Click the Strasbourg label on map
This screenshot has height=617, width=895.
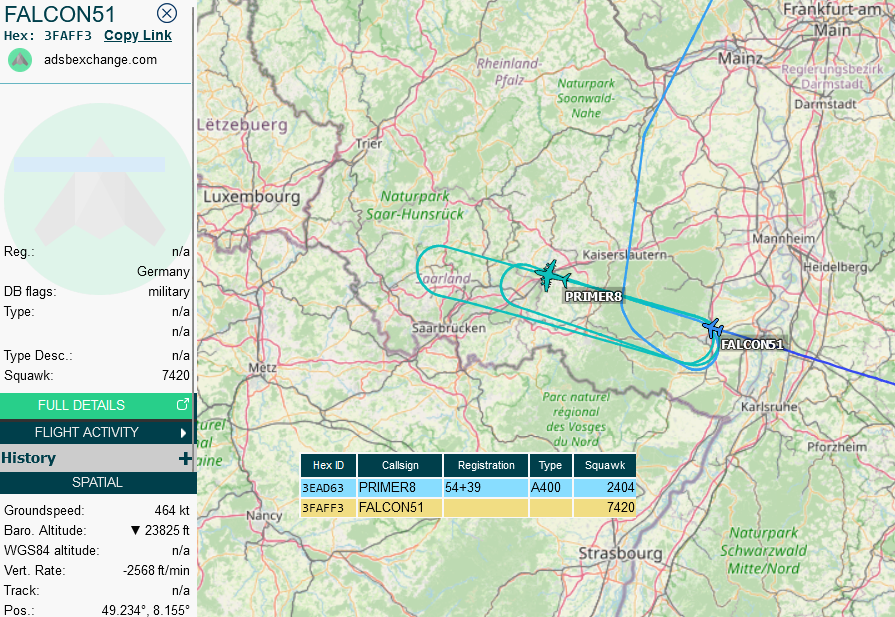coord(620,553)
